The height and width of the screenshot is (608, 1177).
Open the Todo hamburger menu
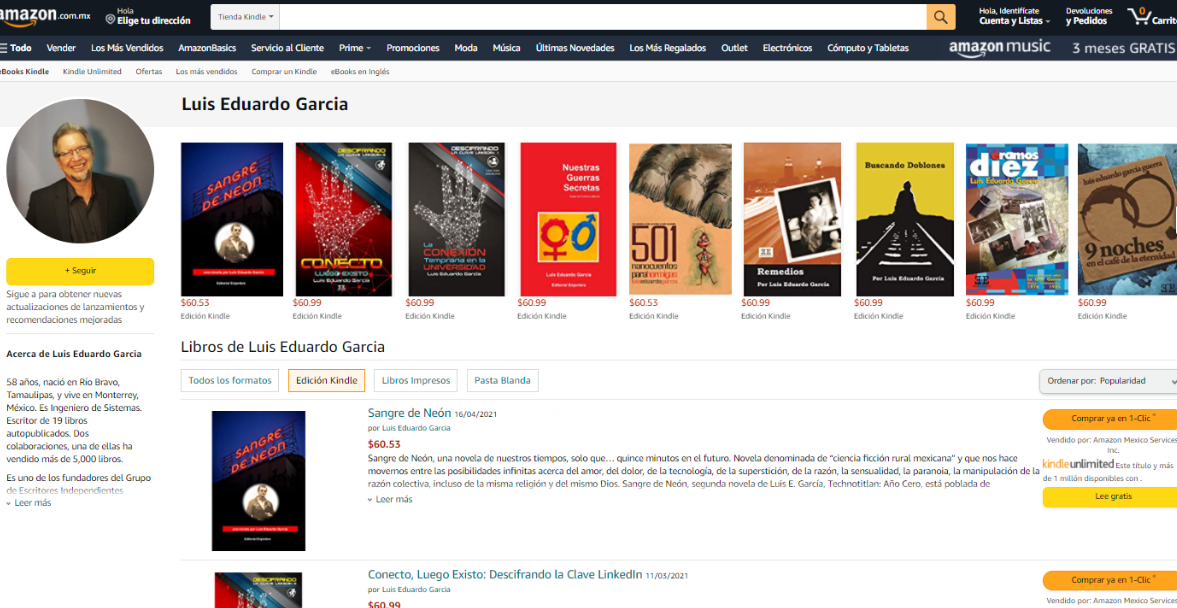(x=16, y=48)
